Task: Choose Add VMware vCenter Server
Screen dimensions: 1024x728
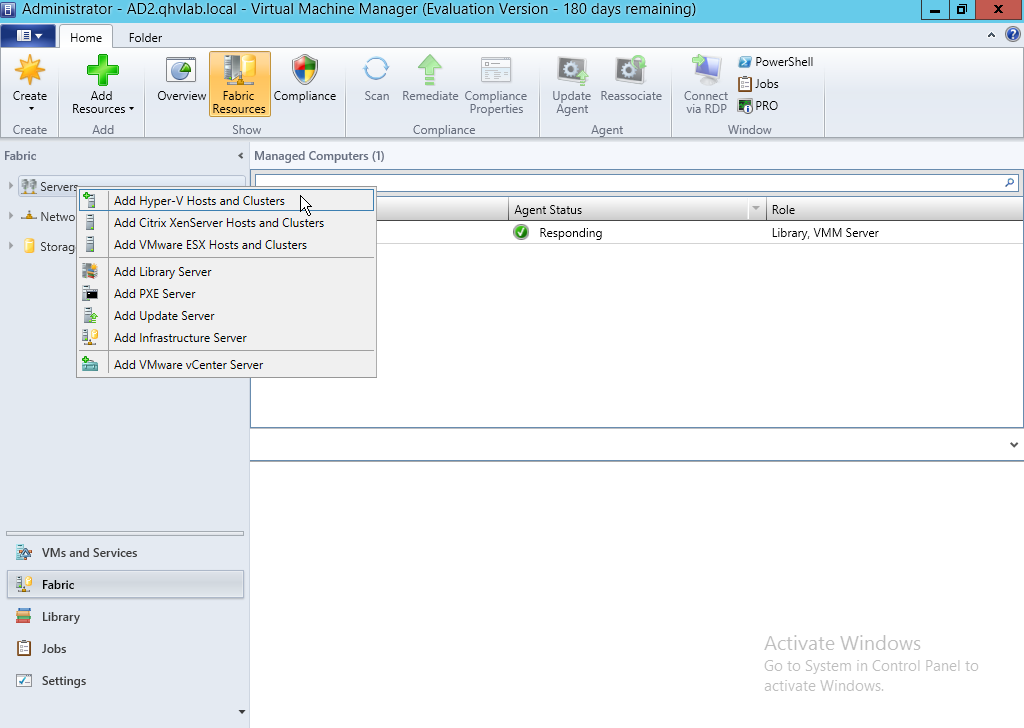Action: (188, 365)
